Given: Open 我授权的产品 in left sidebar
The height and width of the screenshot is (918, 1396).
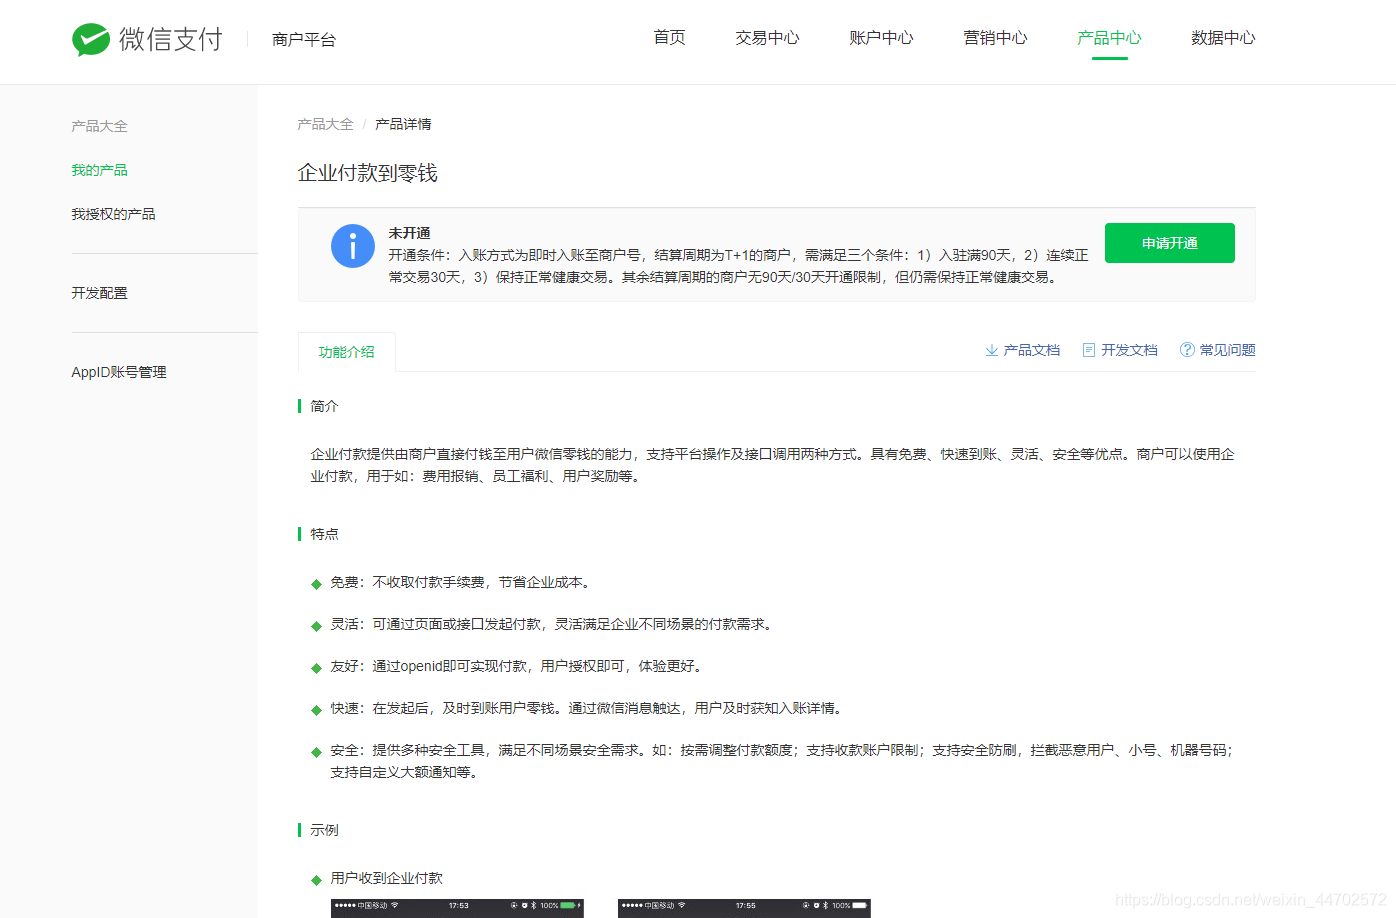Looking at the screenshot, I should coord(113,214).
